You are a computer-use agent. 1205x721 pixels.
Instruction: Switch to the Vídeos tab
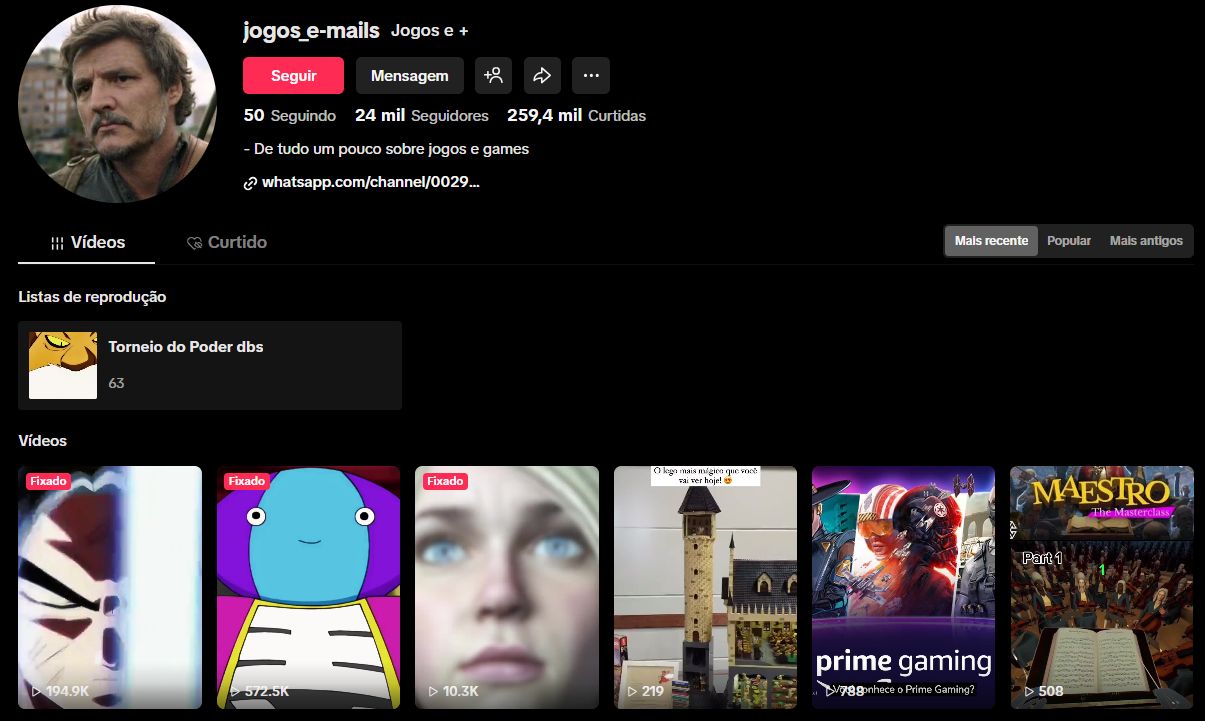87,243
